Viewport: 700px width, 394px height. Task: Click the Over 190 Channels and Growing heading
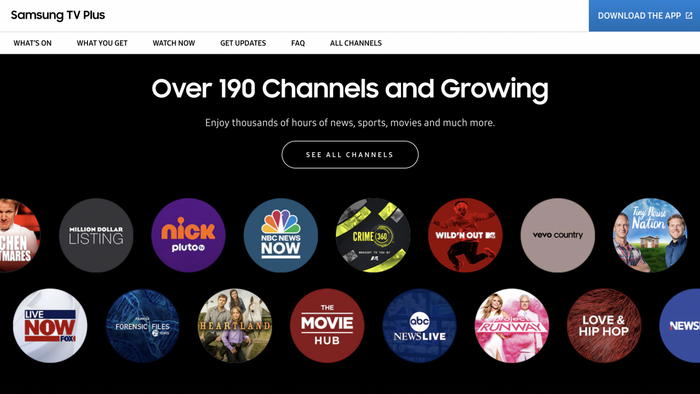[350, 89]
